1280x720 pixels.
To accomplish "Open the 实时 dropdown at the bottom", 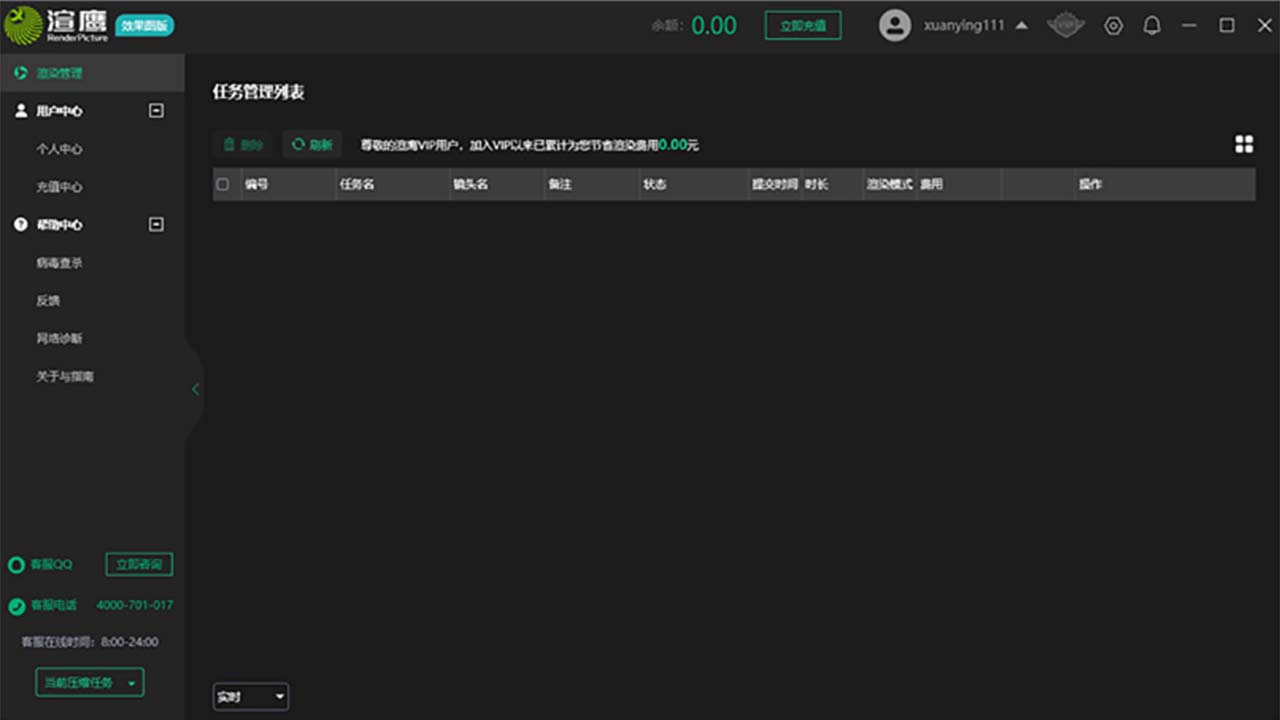I will coord(251,697).
